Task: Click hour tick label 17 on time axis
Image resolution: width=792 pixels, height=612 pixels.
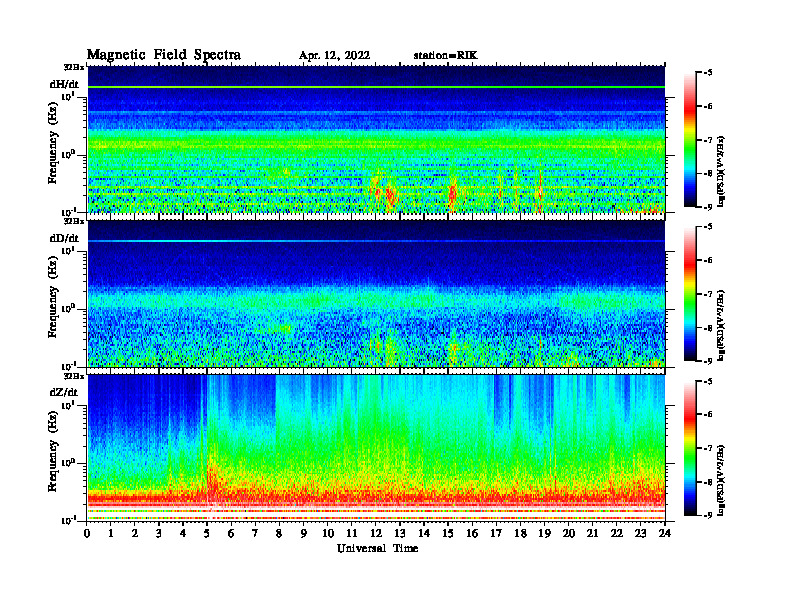Action: point(497,533)
